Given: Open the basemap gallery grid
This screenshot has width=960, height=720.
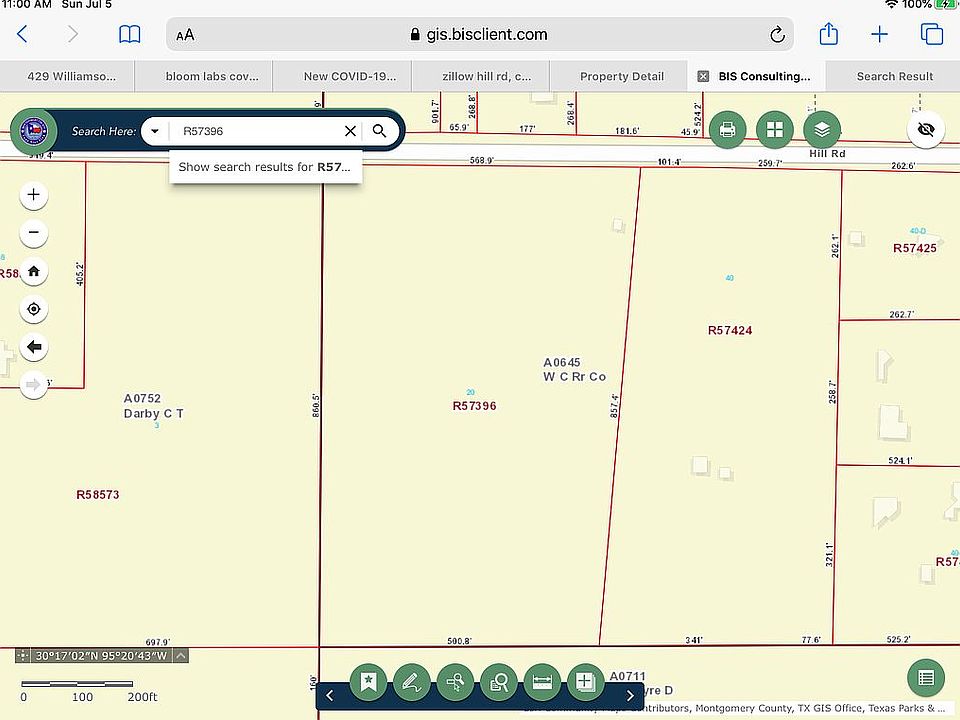Looking at the screenshot, I should (x=774, y=130).
